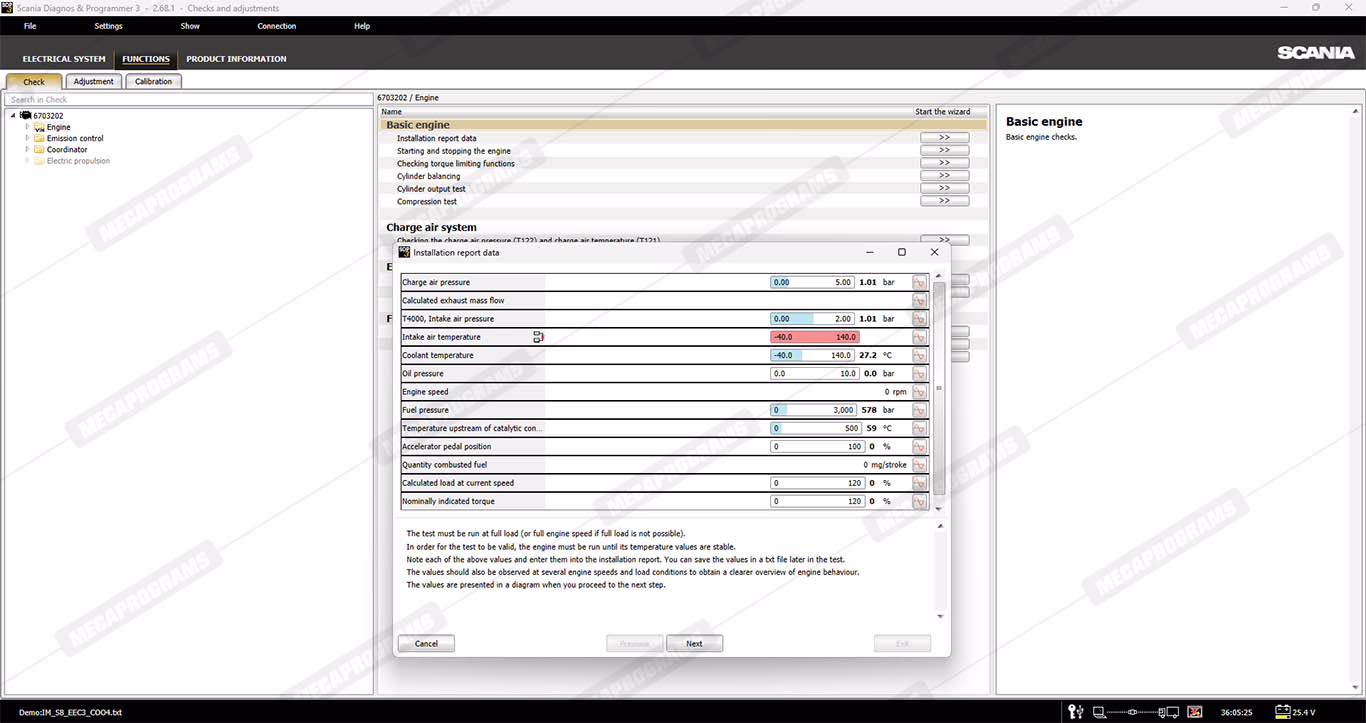The height and width of the screenshot is (723, 1366).
Task: Cancel the Installation report data dialog
Action: click(x=426, y=644)
